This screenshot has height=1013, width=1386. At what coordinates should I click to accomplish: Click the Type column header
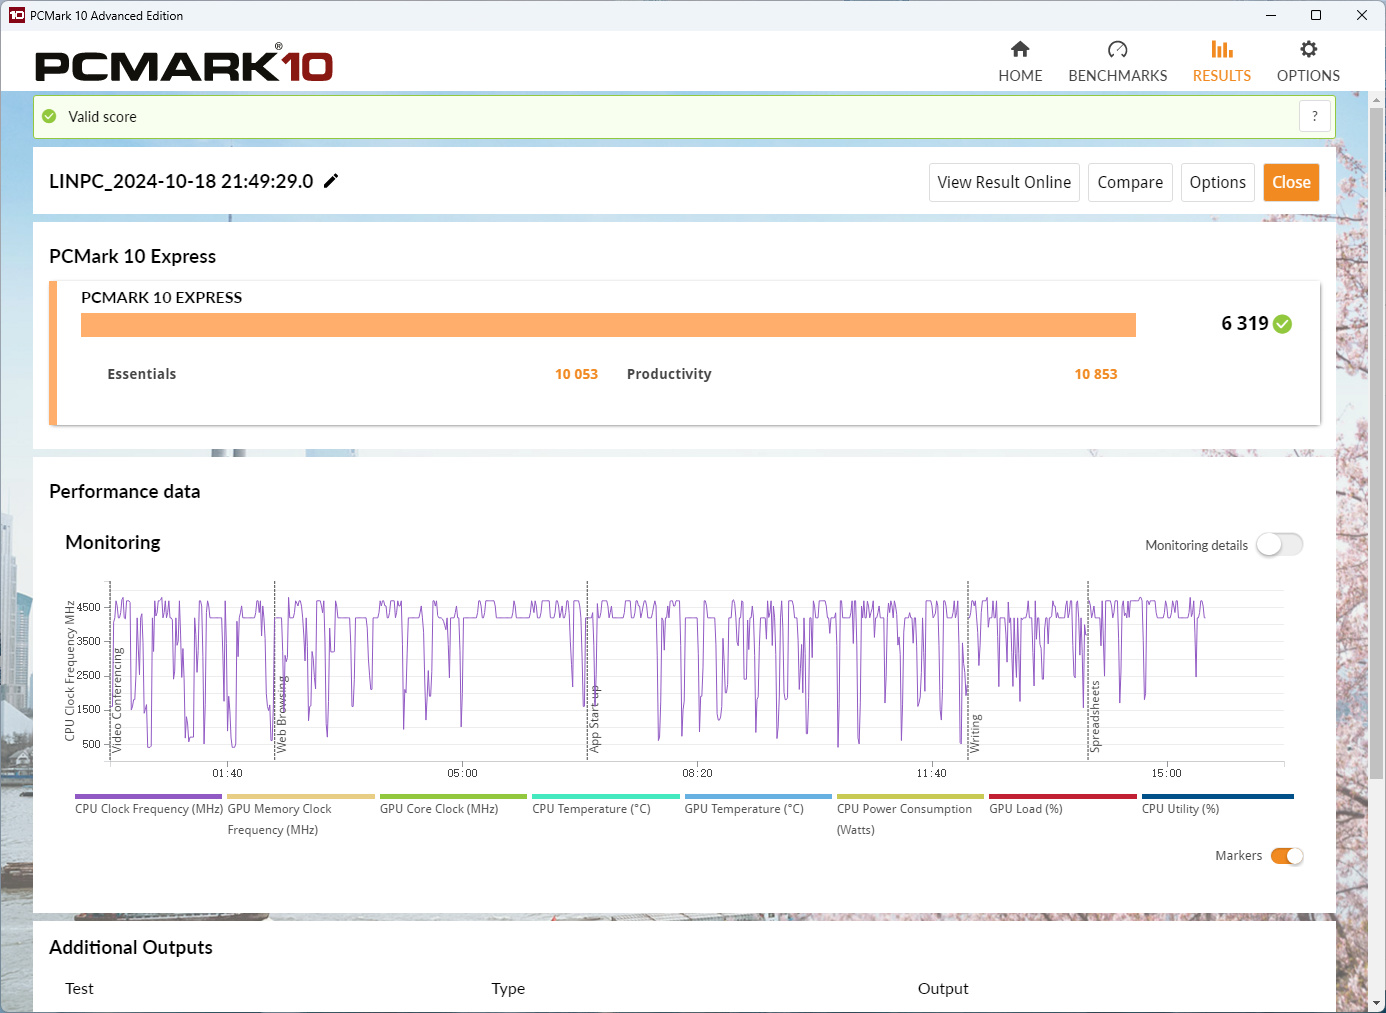point(508,988)
